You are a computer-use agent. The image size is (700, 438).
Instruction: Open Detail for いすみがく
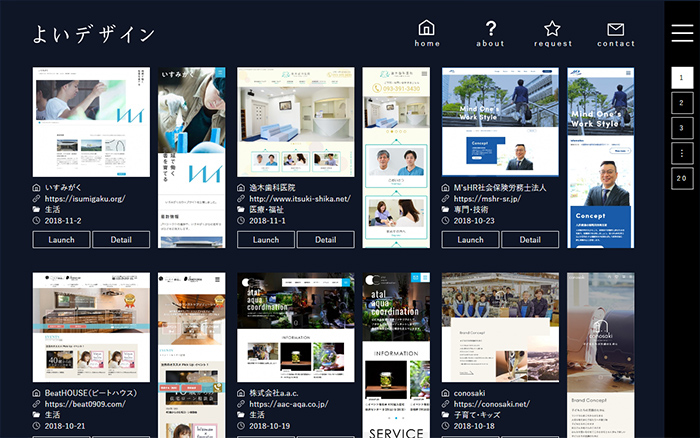pos(121,240)
